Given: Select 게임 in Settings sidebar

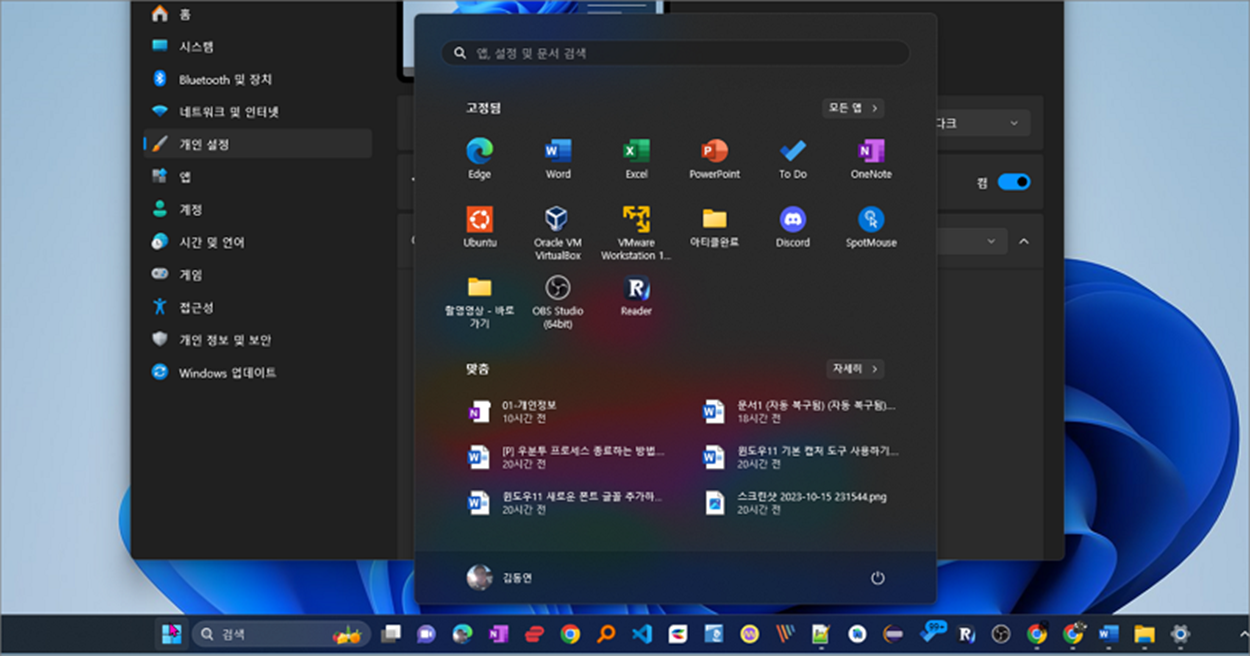Looking at the screenshot, I should pyautogui.click(x=258, y=274).
